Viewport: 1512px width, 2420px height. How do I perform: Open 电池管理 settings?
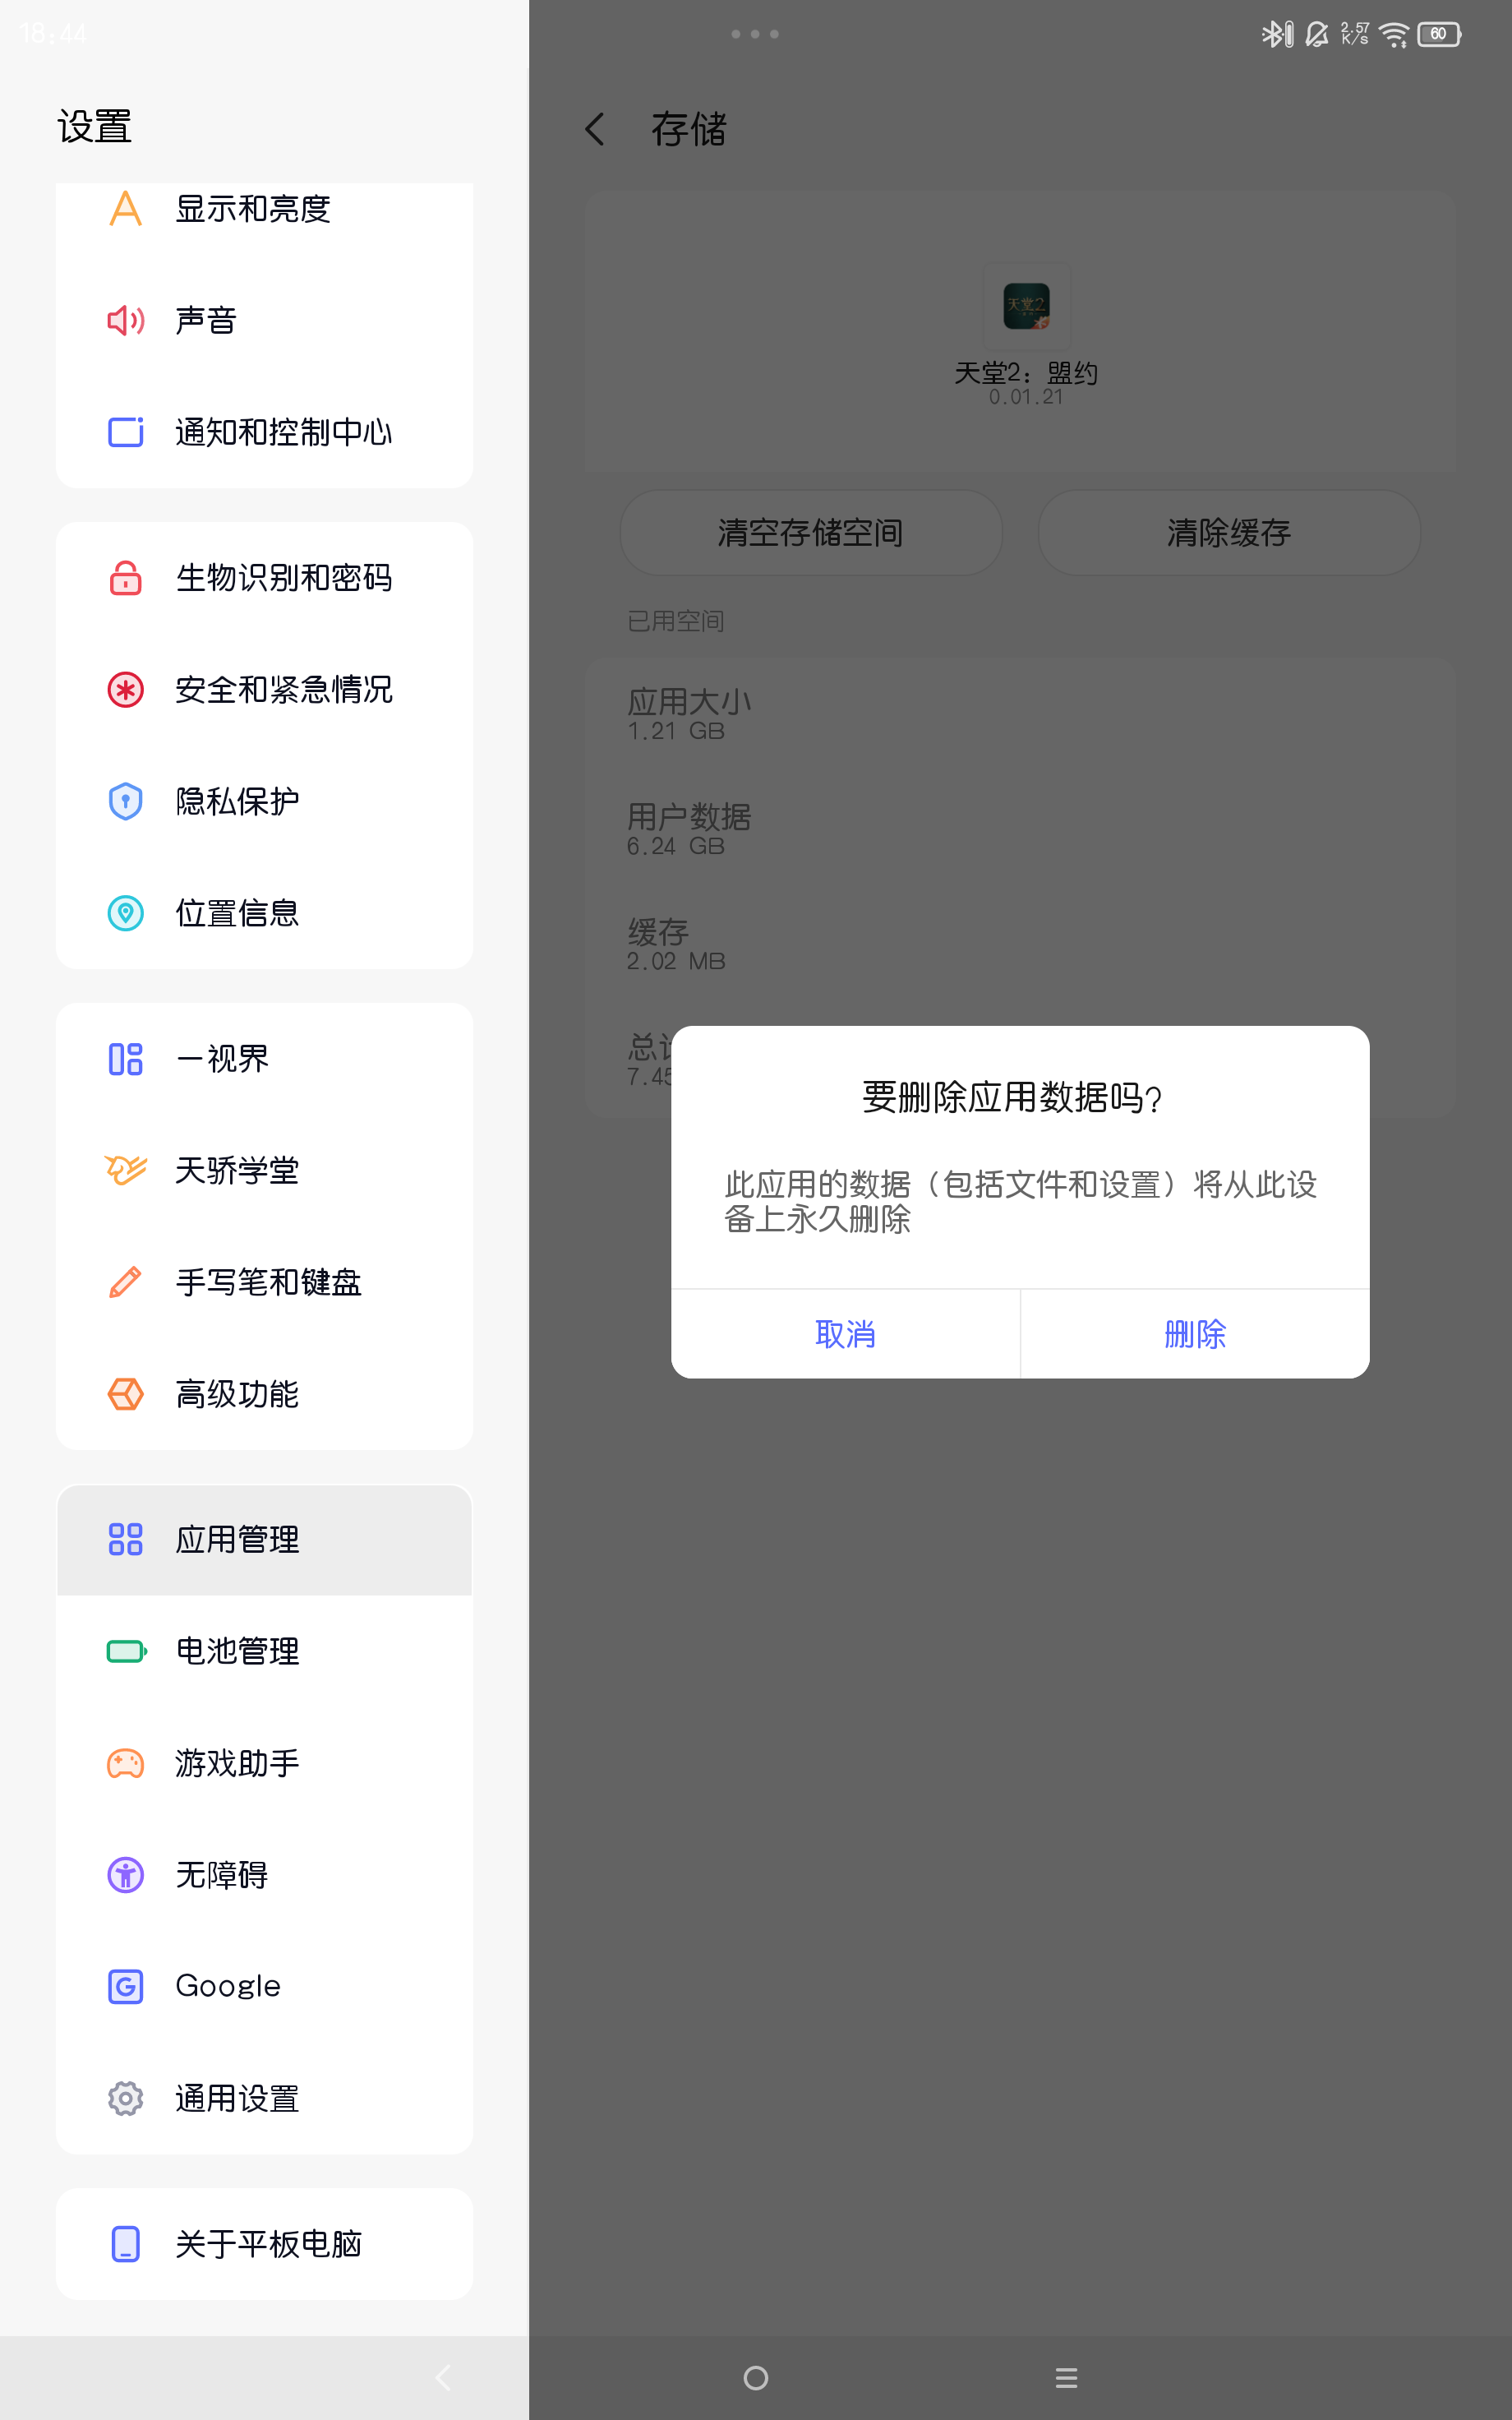(x=264, y=1651)
